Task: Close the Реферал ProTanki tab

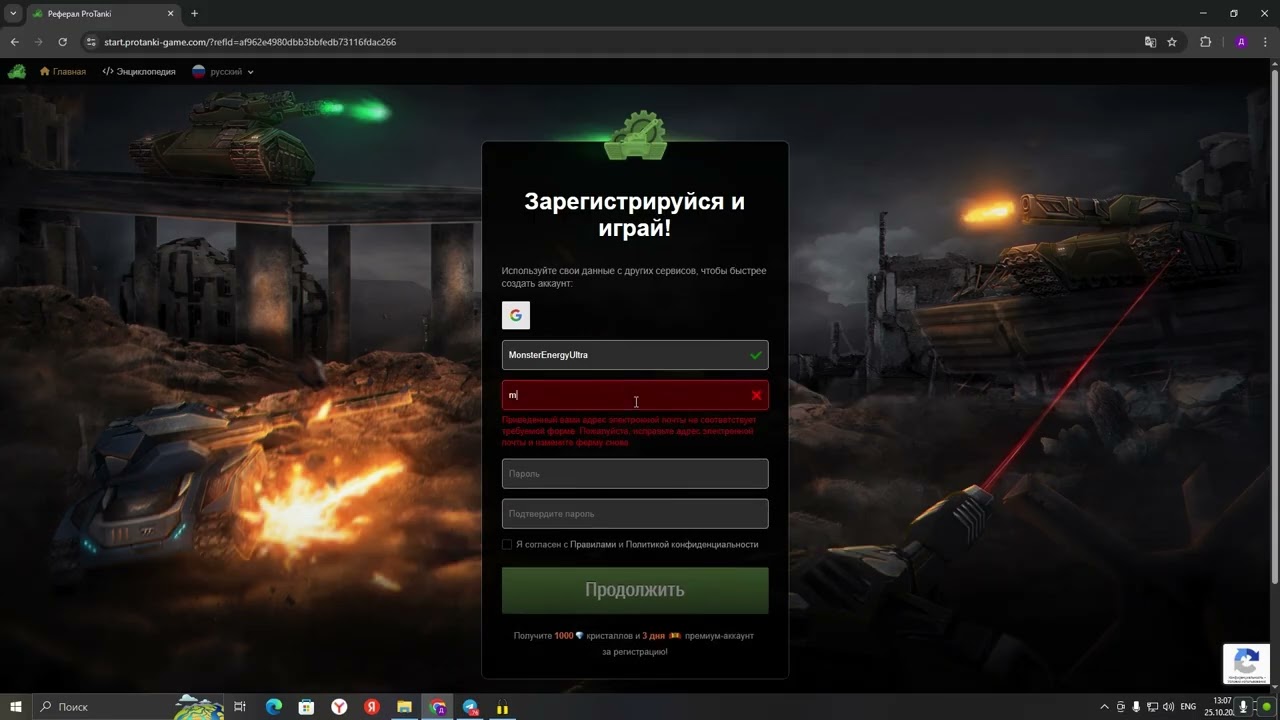Action: coord(170,14)
